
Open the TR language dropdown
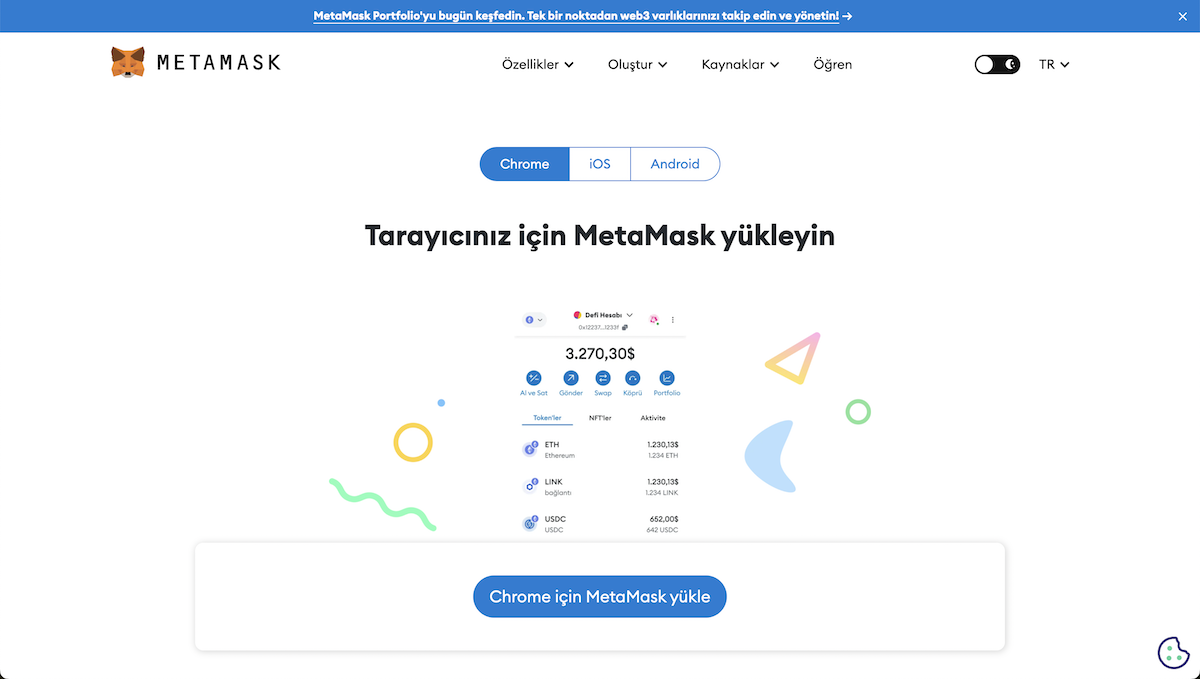pyautogui.click(x=1054, y=63)
